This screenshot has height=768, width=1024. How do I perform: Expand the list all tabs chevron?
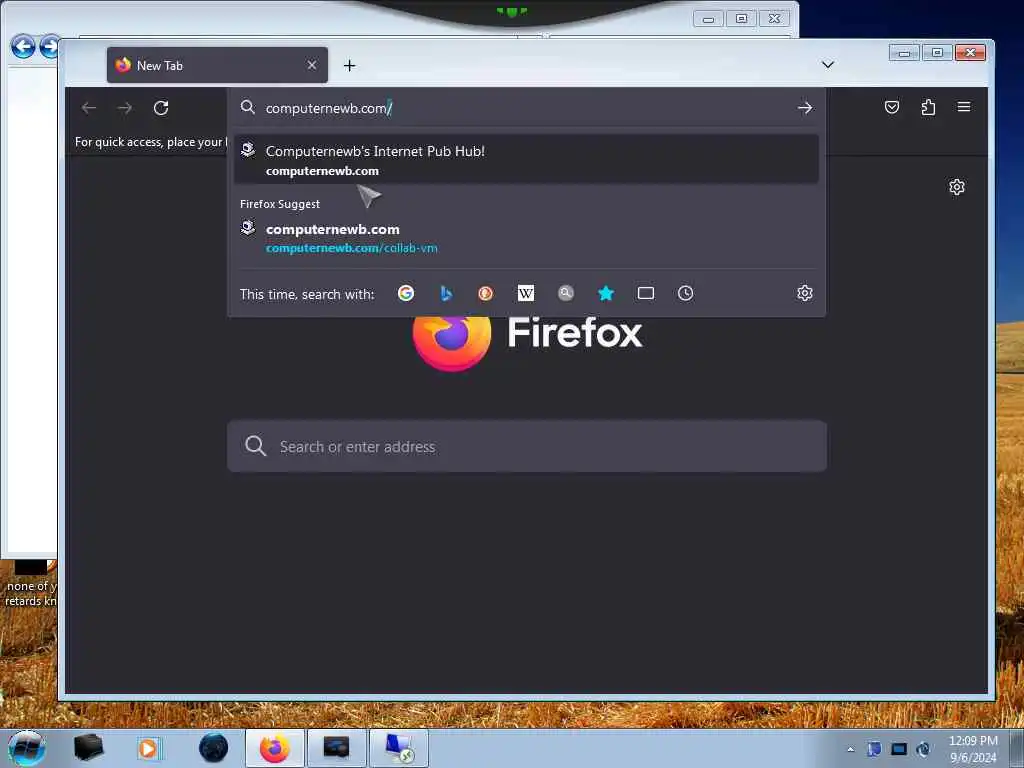(827, 65)
